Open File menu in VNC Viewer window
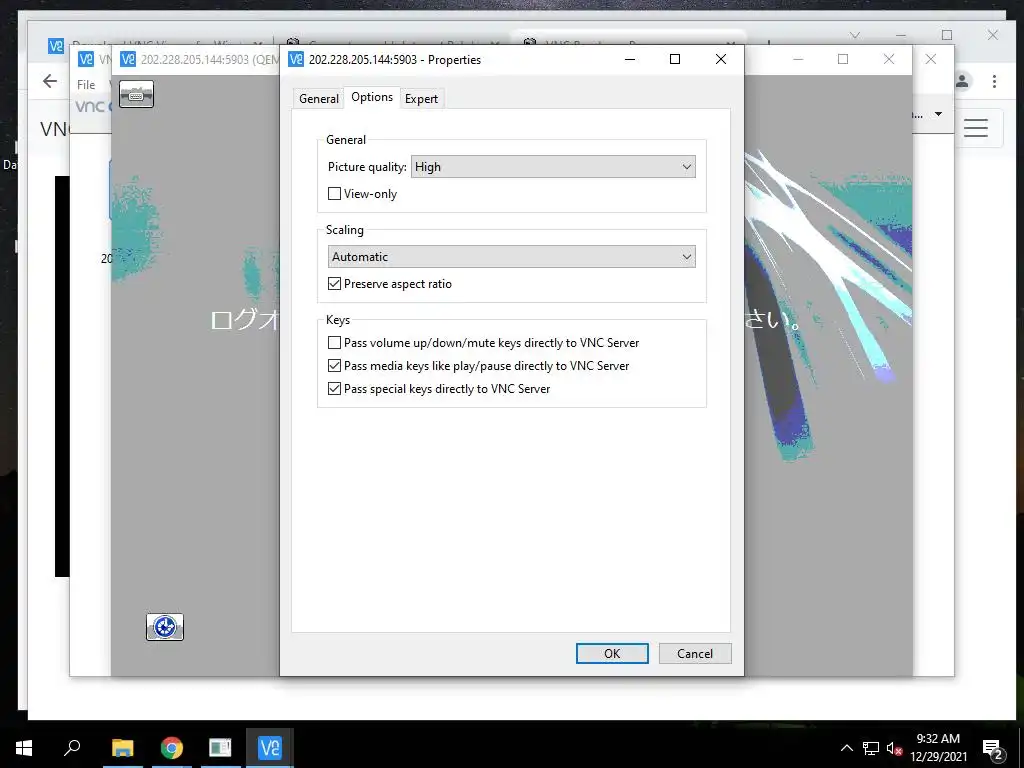This screenshot has height=768, width=1024. point(86,85)
